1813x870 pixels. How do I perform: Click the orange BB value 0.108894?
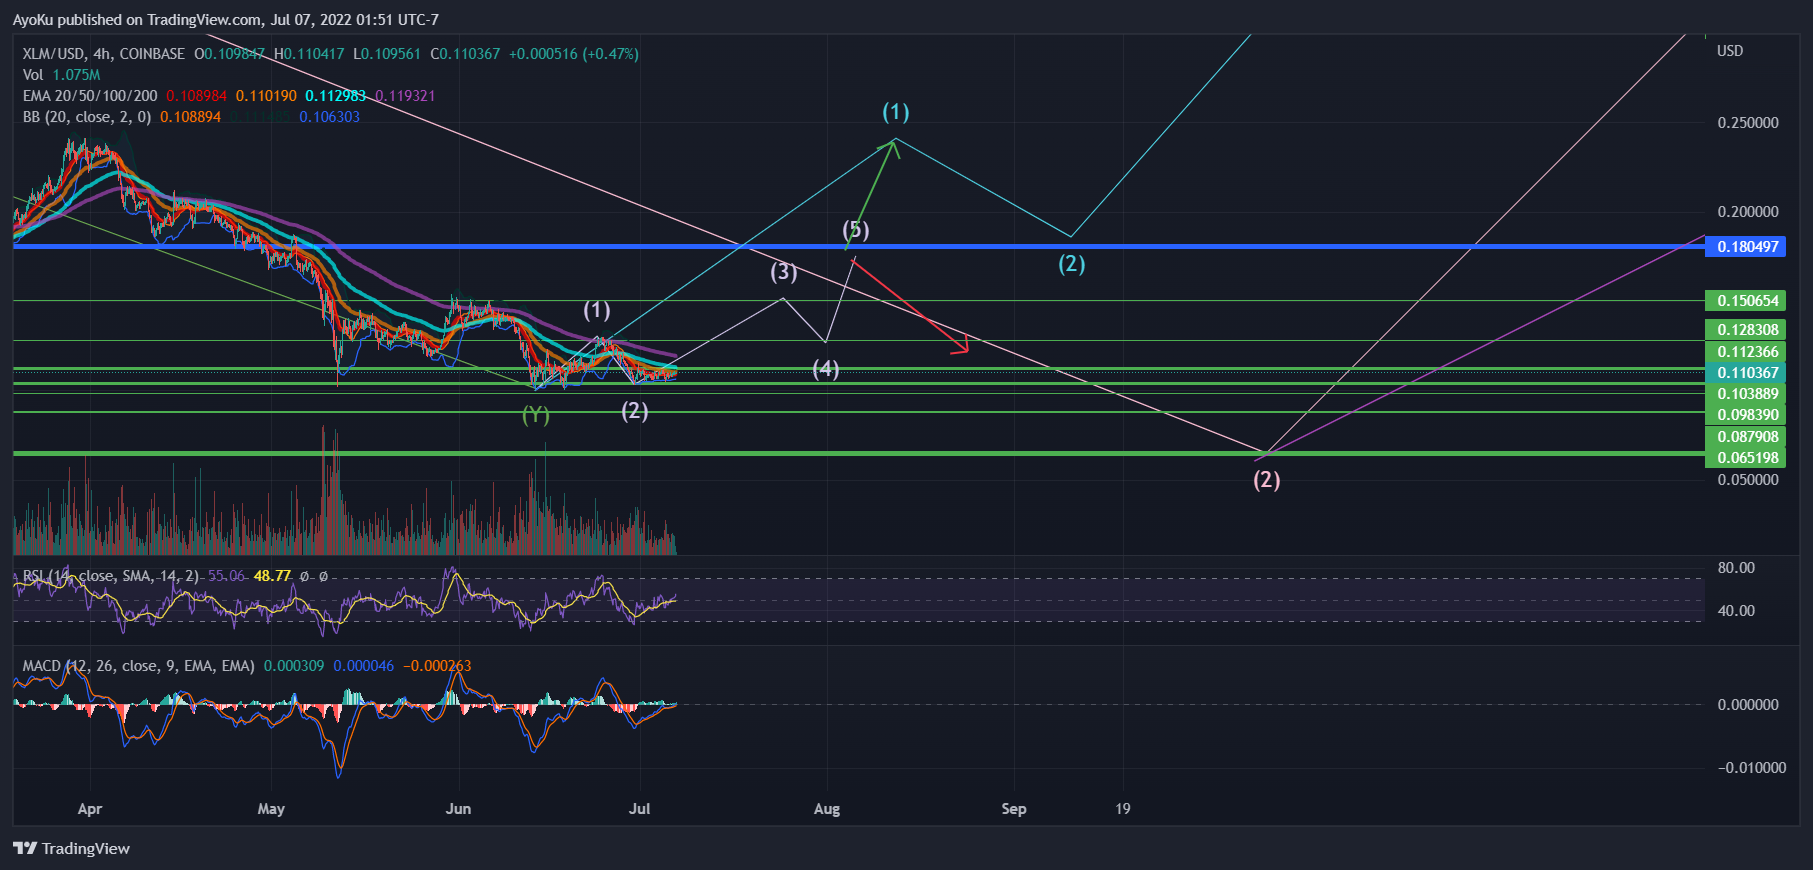[190, 117]
